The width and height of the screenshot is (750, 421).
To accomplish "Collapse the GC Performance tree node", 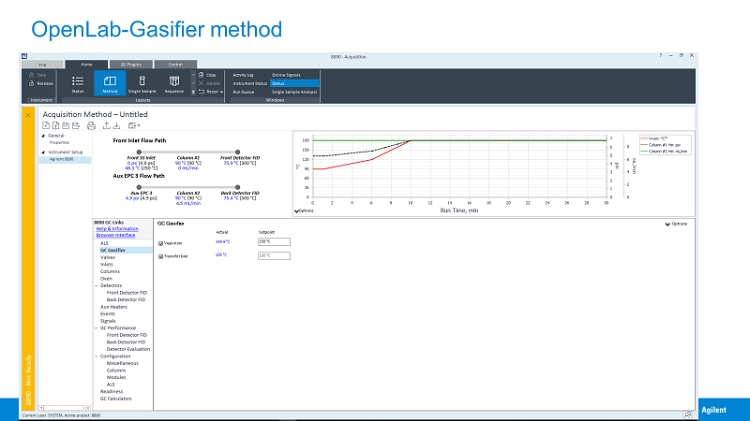I will tap(97, 327).
